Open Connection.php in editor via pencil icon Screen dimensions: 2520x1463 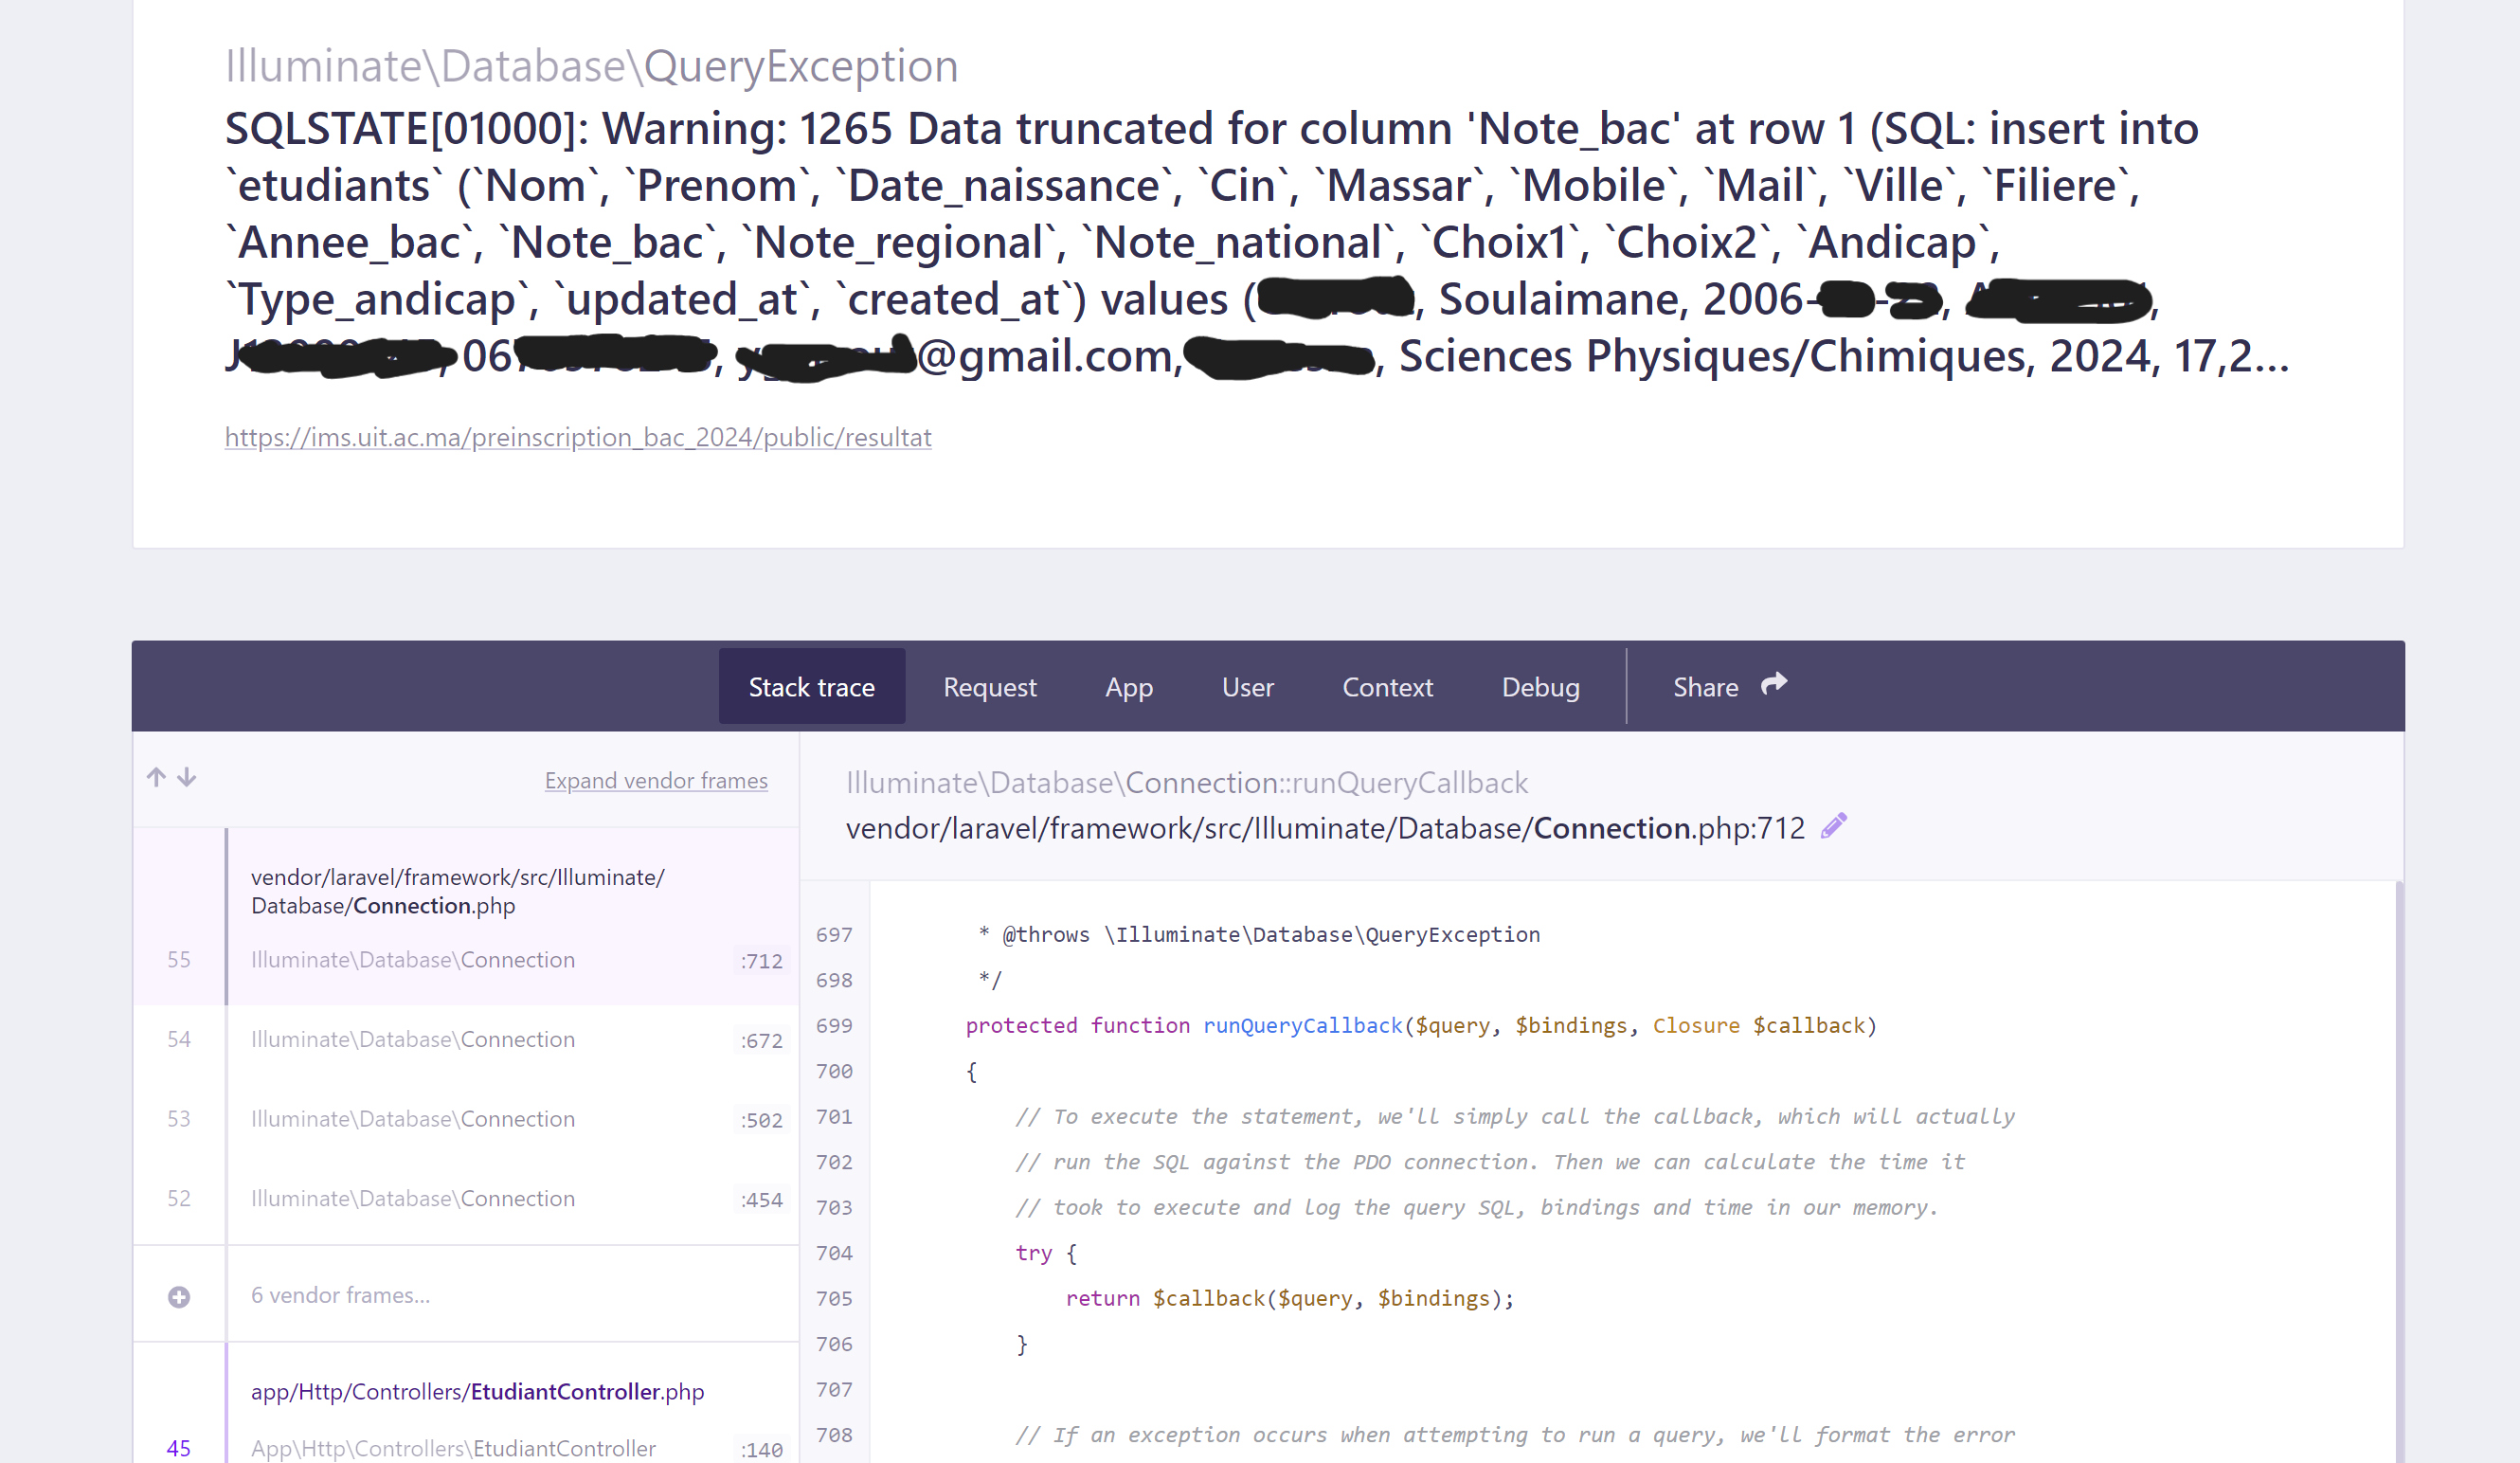[x=1834, y=826]
